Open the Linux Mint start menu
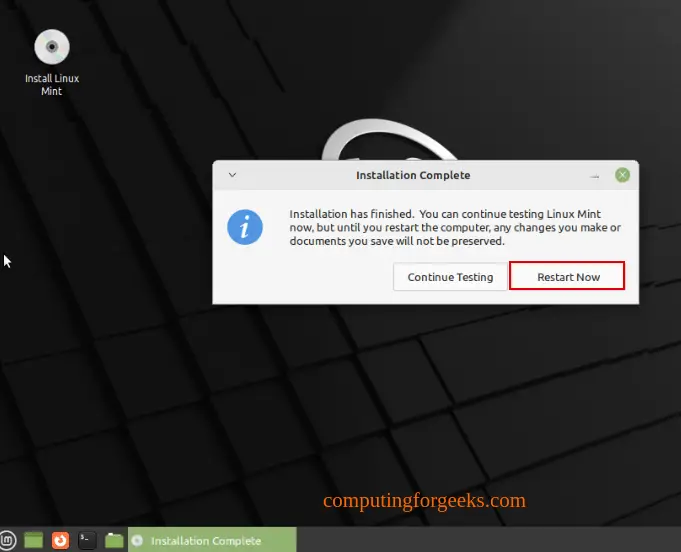 (x=7, y=540)
